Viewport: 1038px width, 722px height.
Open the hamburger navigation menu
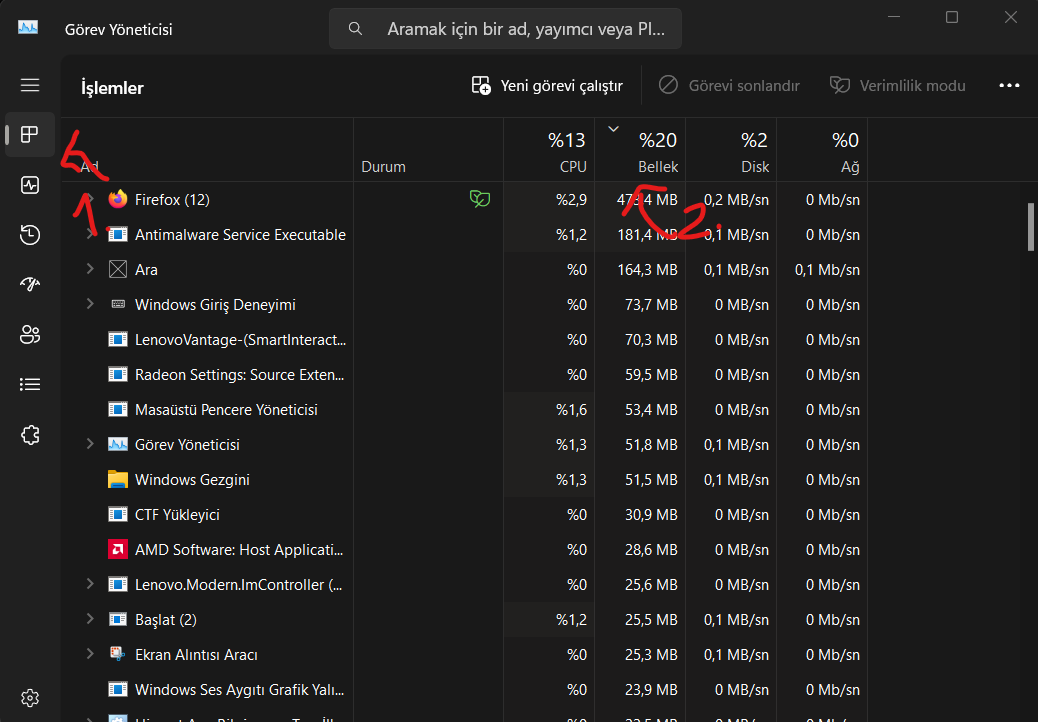click(x=30, y=86)
